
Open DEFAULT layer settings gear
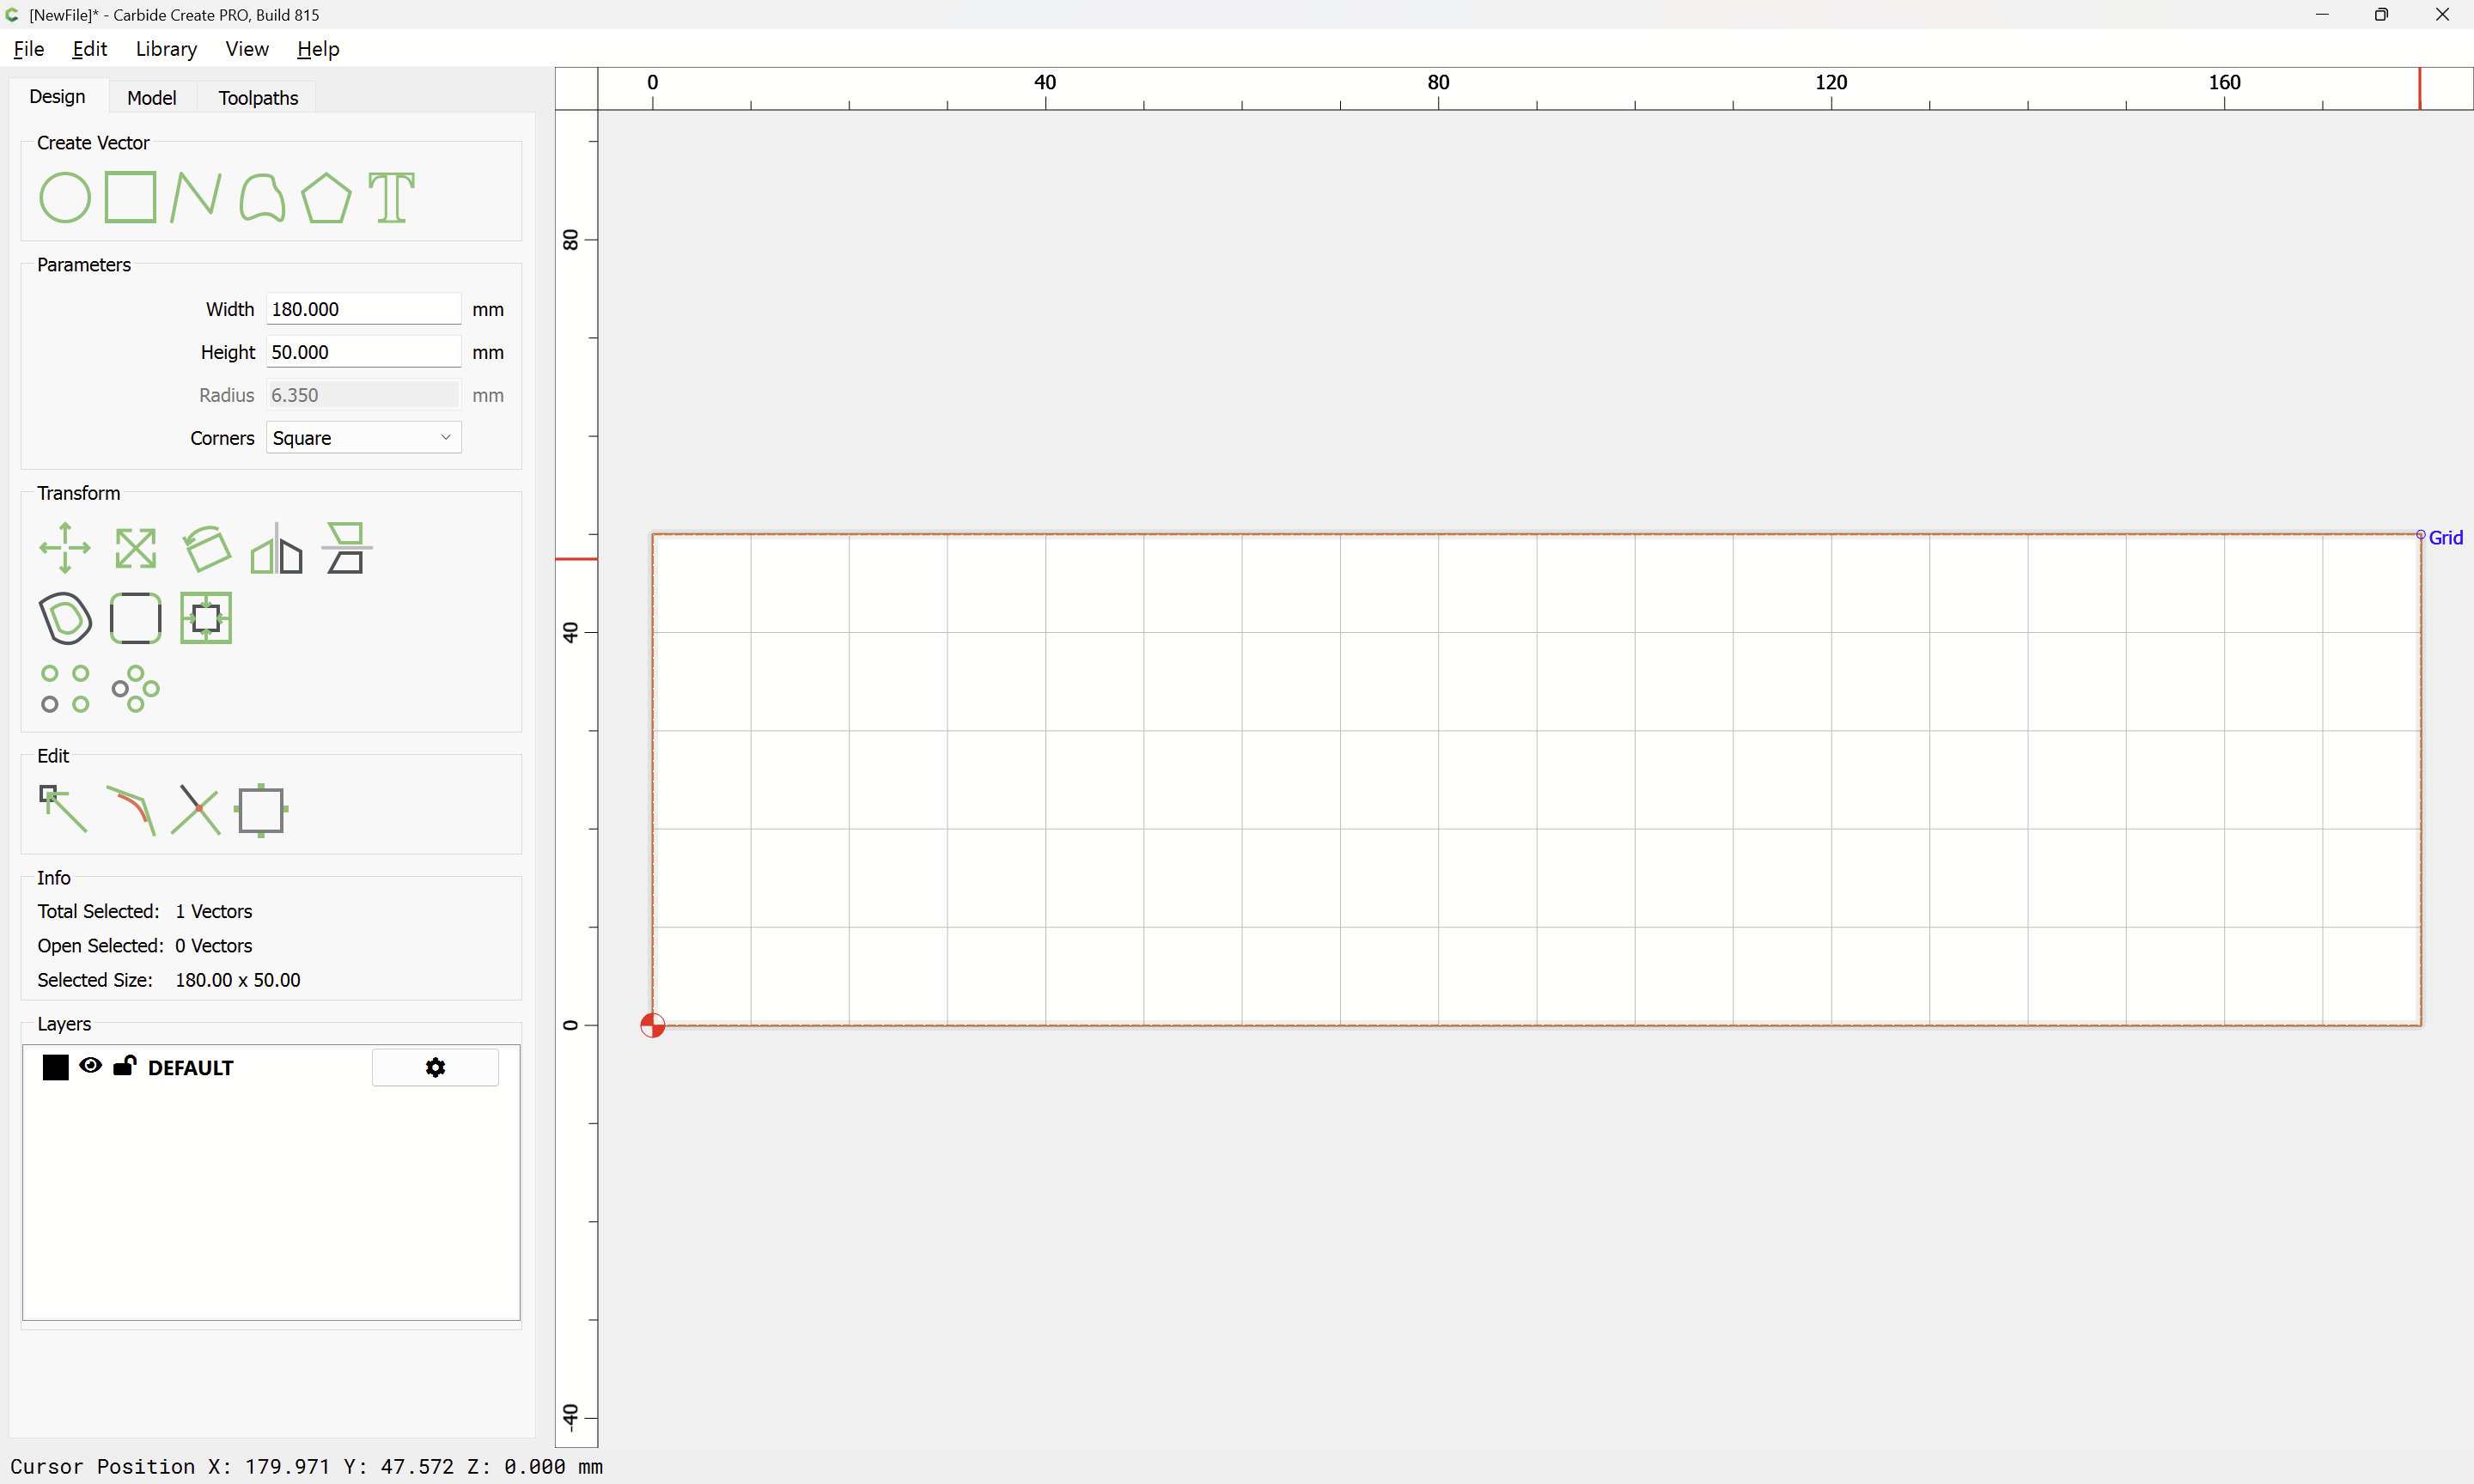tap(435, 1068)
